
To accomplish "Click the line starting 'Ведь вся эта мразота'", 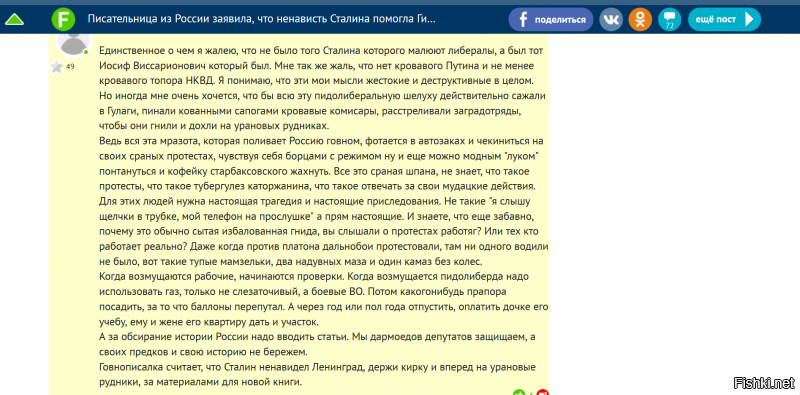I will click(x=321, y=140).
